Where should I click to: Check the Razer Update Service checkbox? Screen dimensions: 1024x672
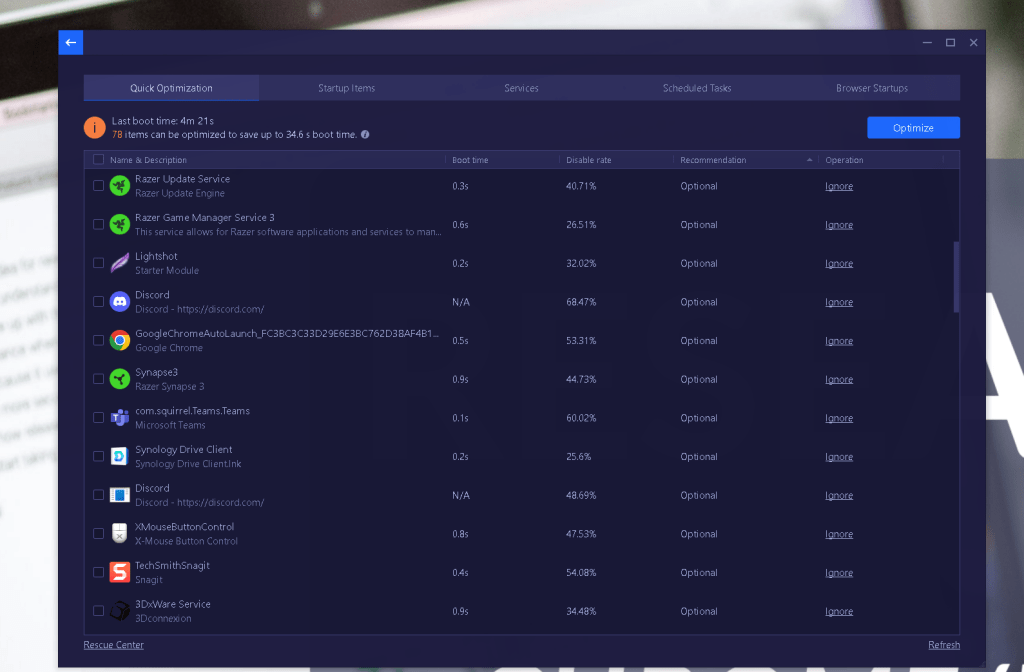(x=99, y=185)
